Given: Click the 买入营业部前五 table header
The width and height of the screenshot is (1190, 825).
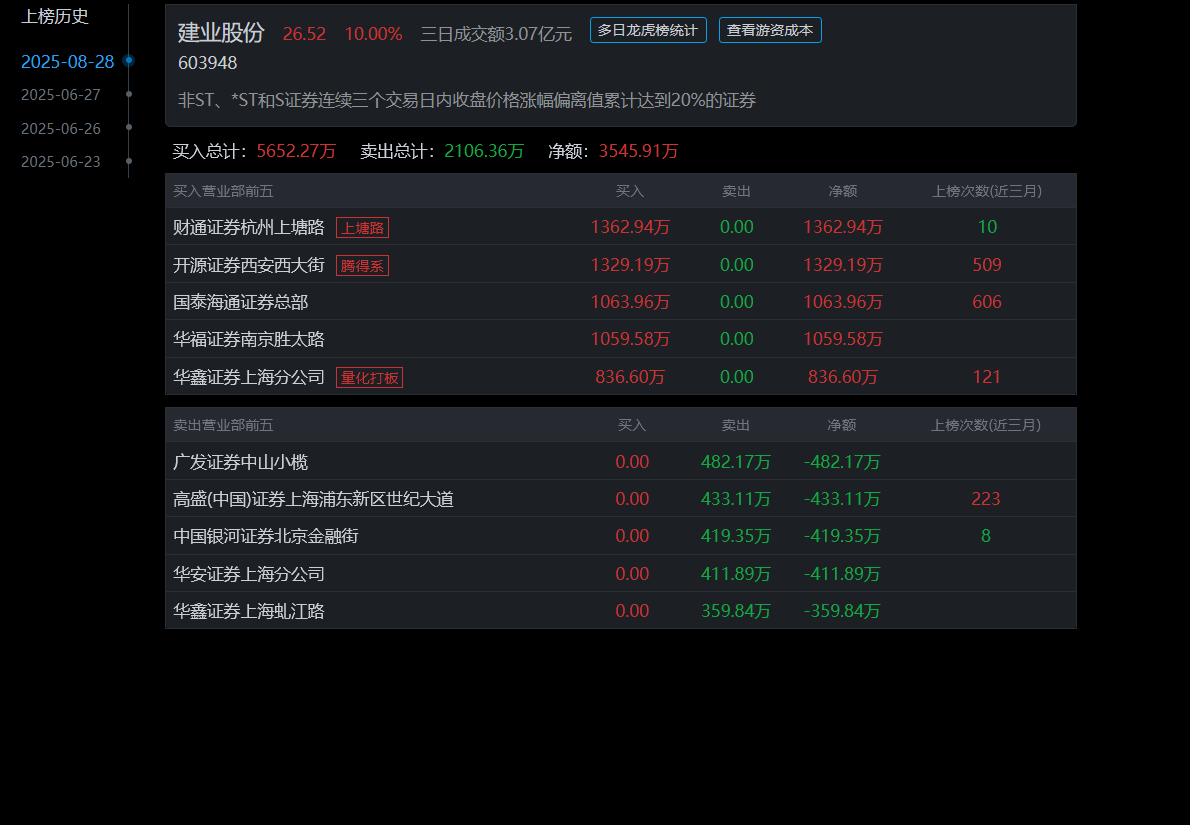Looking at the screenshot, I should [x=223, y=191].
